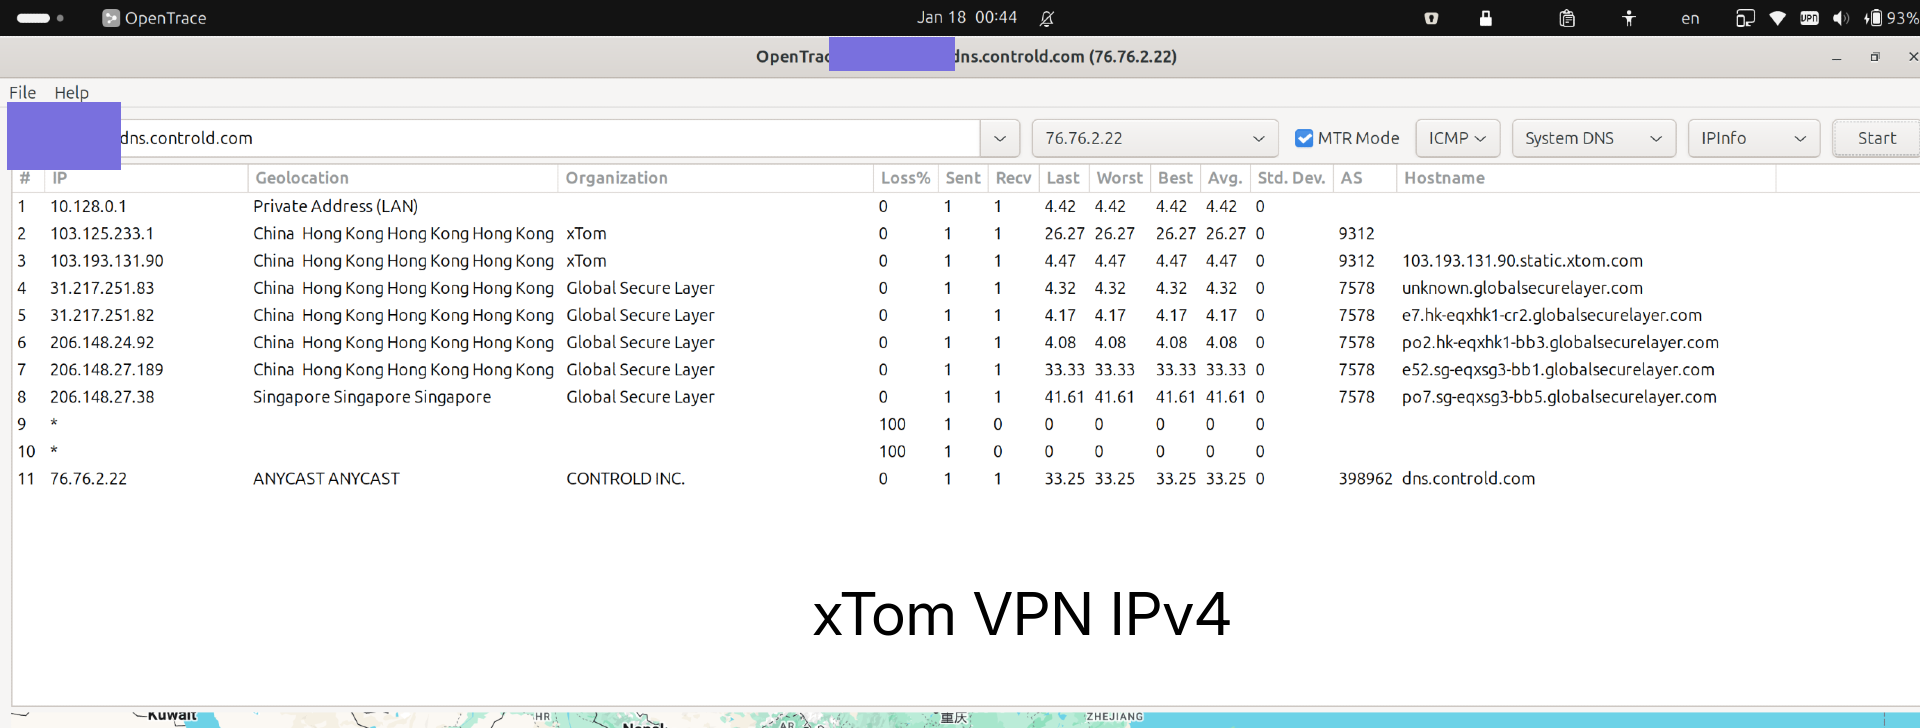
Task: Click Singapore Singapore Singapore geolocation cell
Action: coord(372,397)
